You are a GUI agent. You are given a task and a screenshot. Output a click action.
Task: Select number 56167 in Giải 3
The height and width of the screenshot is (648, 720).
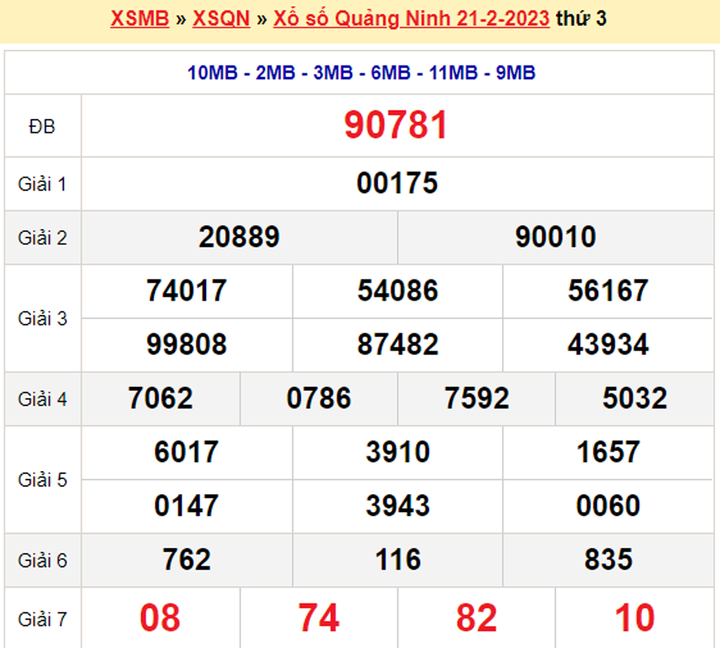click(608, 291)
